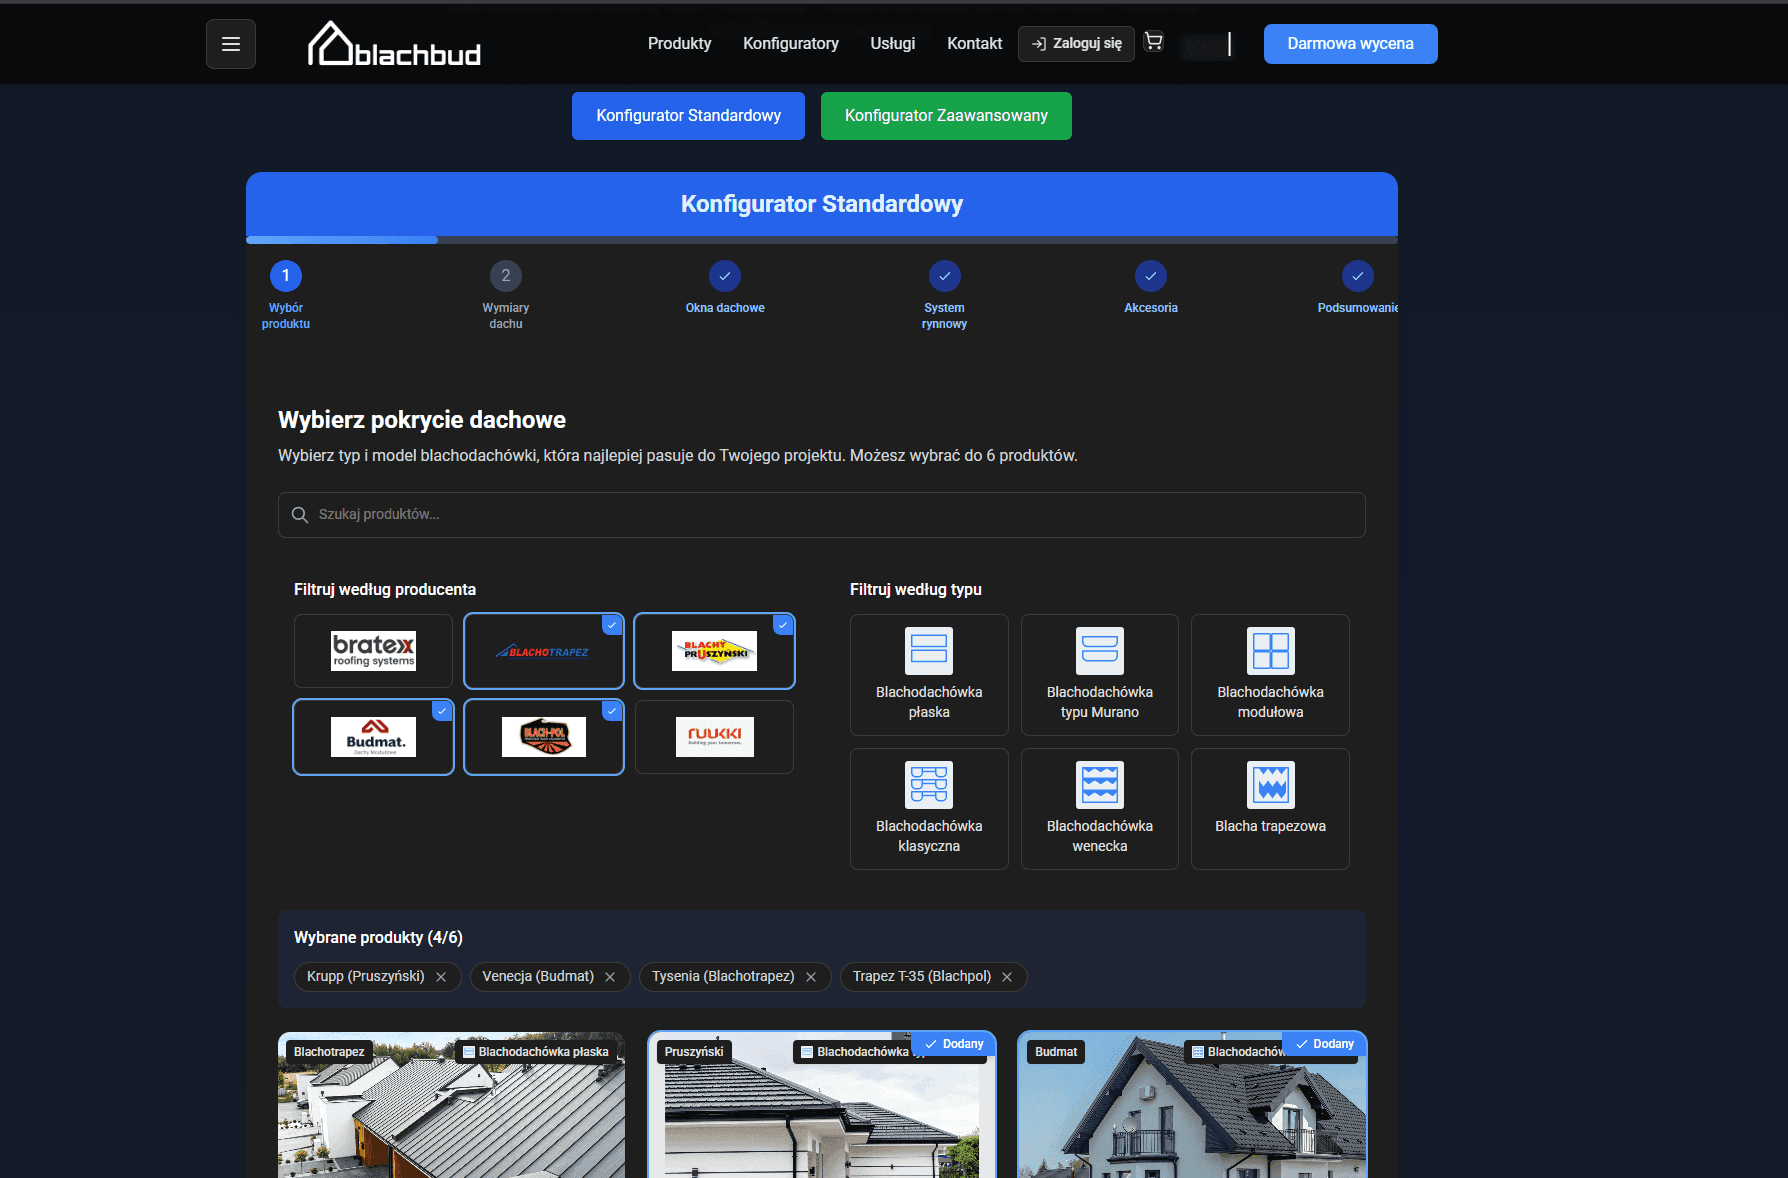This screenshot has height=1178, width=1788.
Task: Go to Podsumowanie step
Action: point(1357,288)
